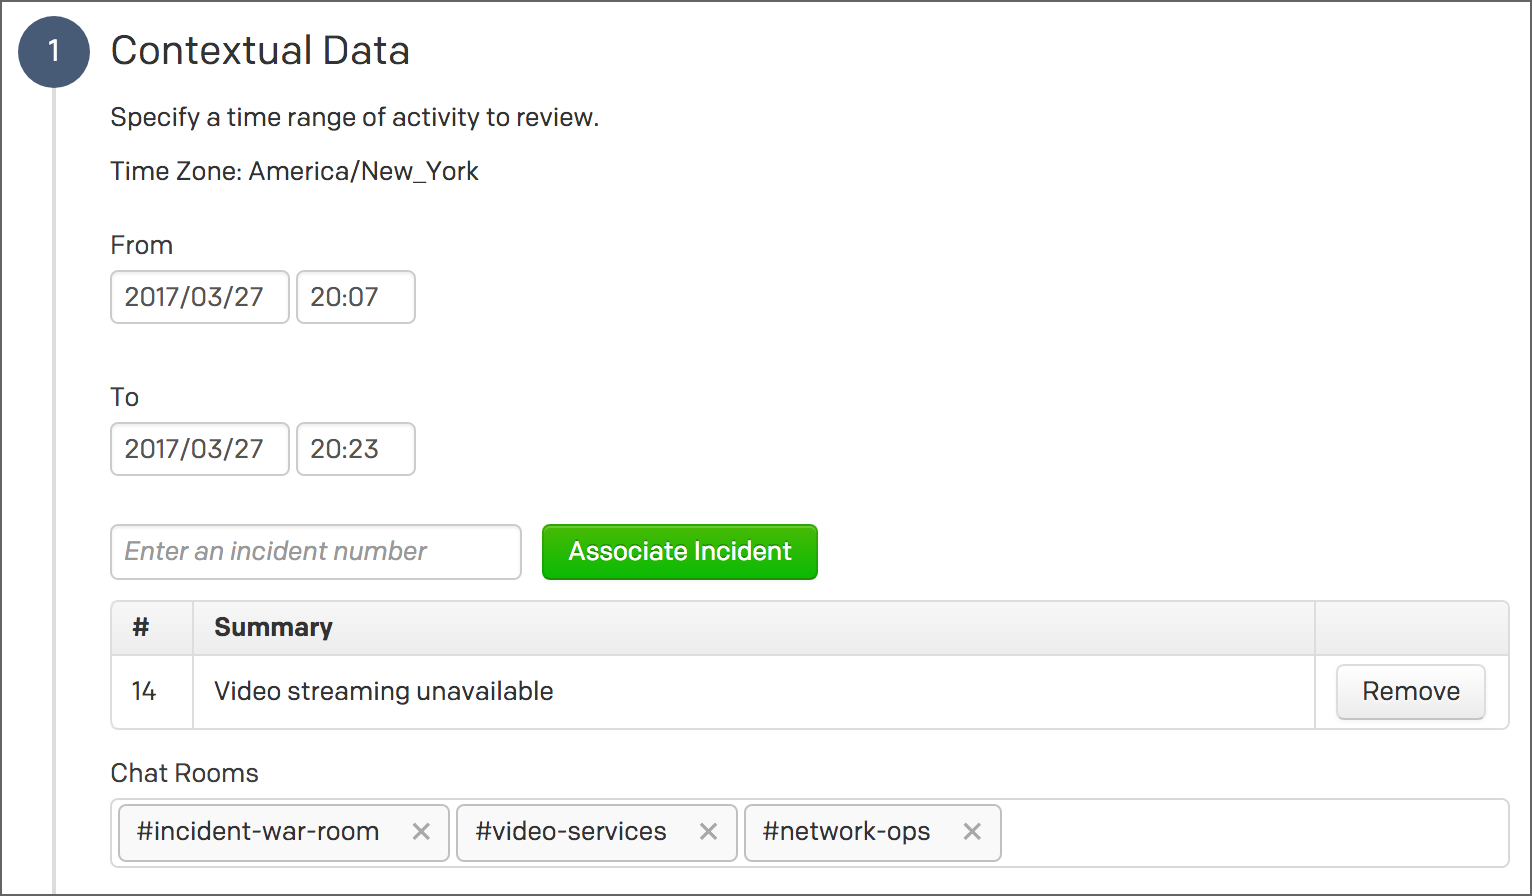This screenshot has height=896, width=1532.
Task: Click the step 1 circle badge
Action: tap(54, 51)
